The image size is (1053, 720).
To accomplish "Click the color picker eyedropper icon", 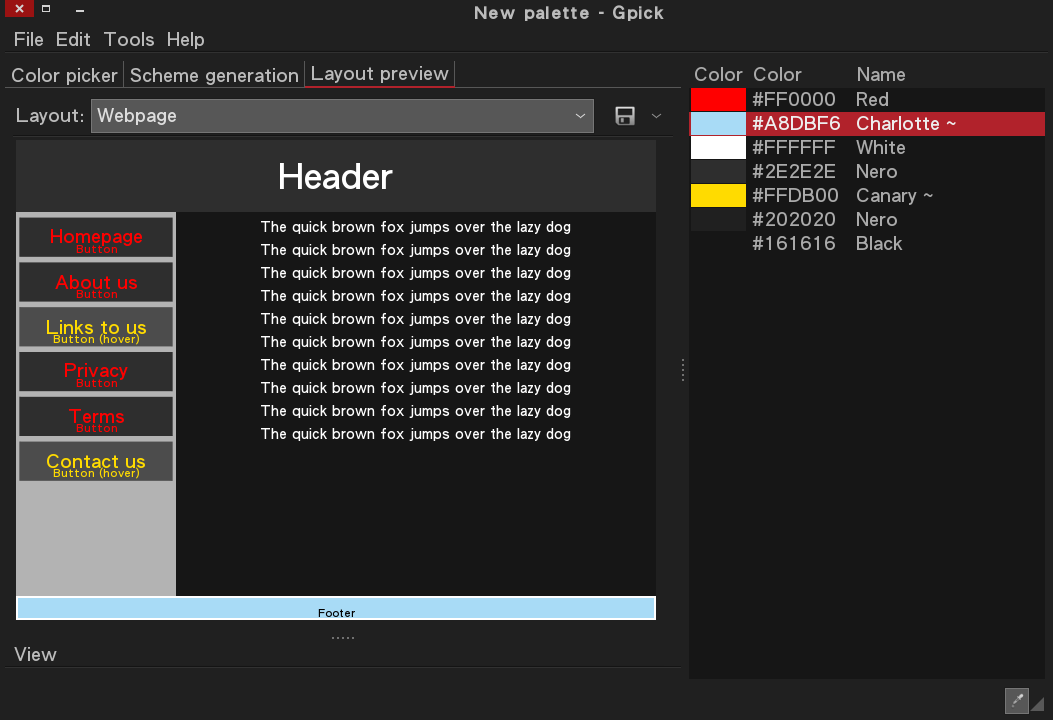I will coord(1016,700).
